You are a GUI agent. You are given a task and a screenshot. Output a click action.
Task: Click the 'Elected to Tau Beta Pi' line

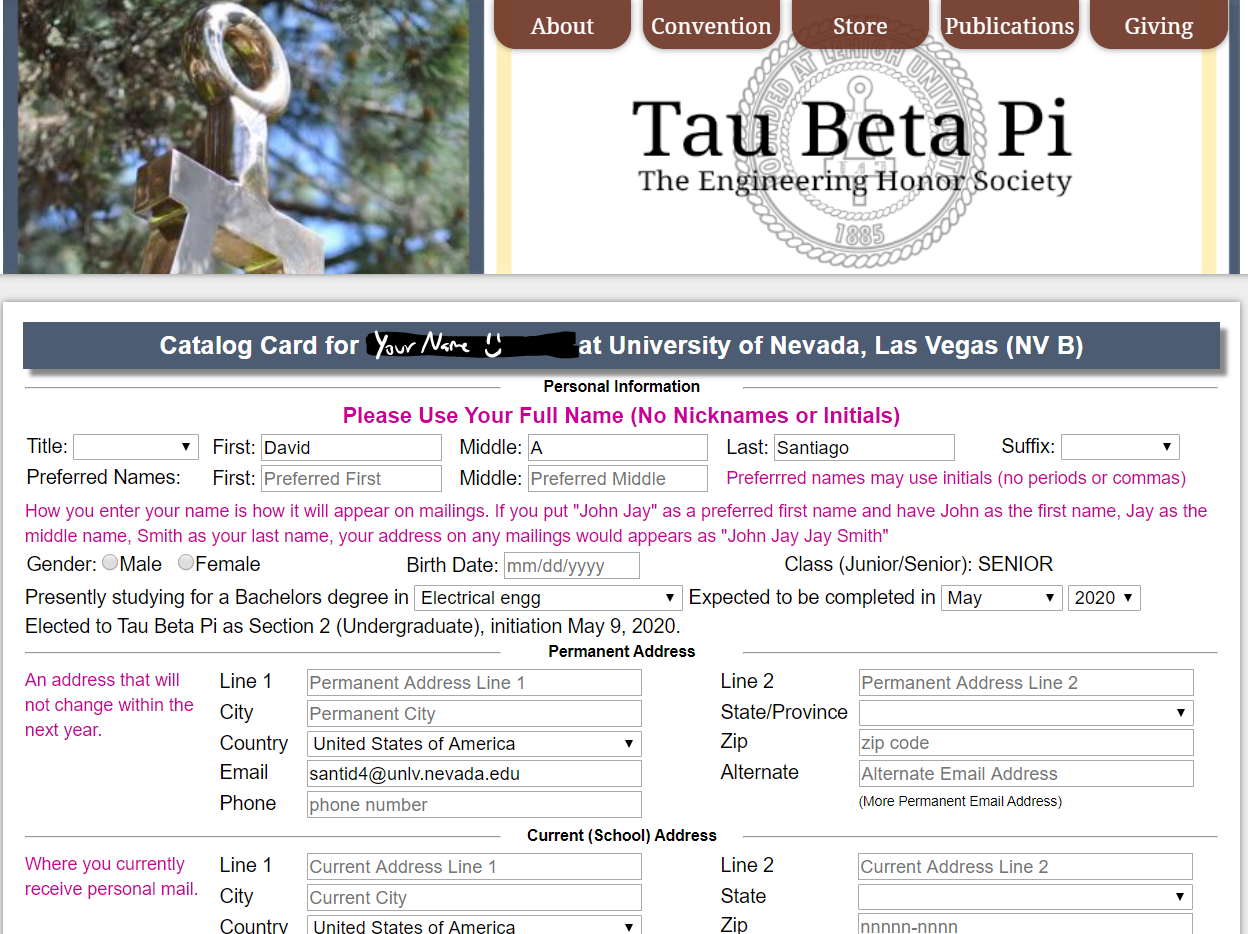[352, 627]
